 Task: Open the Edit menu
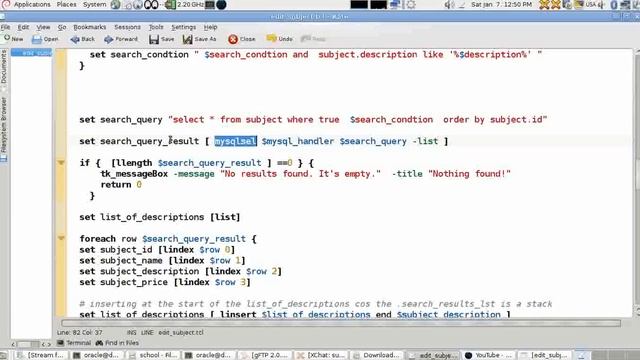coord(23,27)
